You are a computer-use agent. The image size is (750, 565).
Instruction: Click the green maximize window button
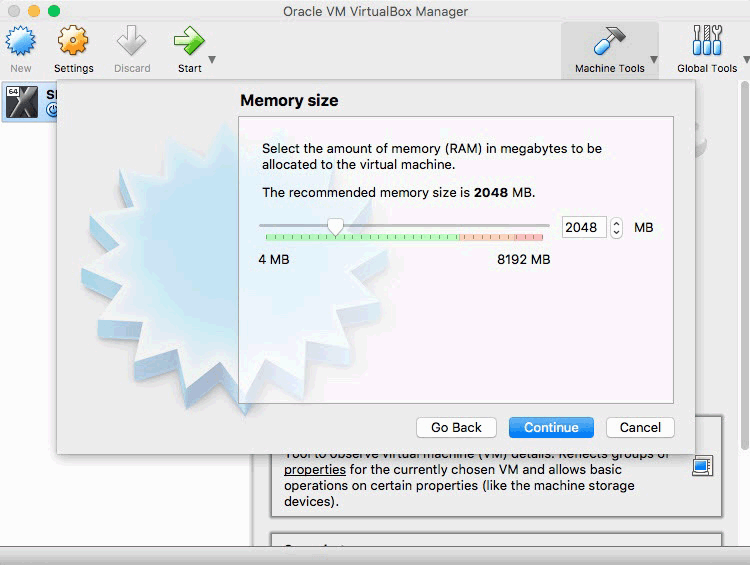[x=54, y=11]
